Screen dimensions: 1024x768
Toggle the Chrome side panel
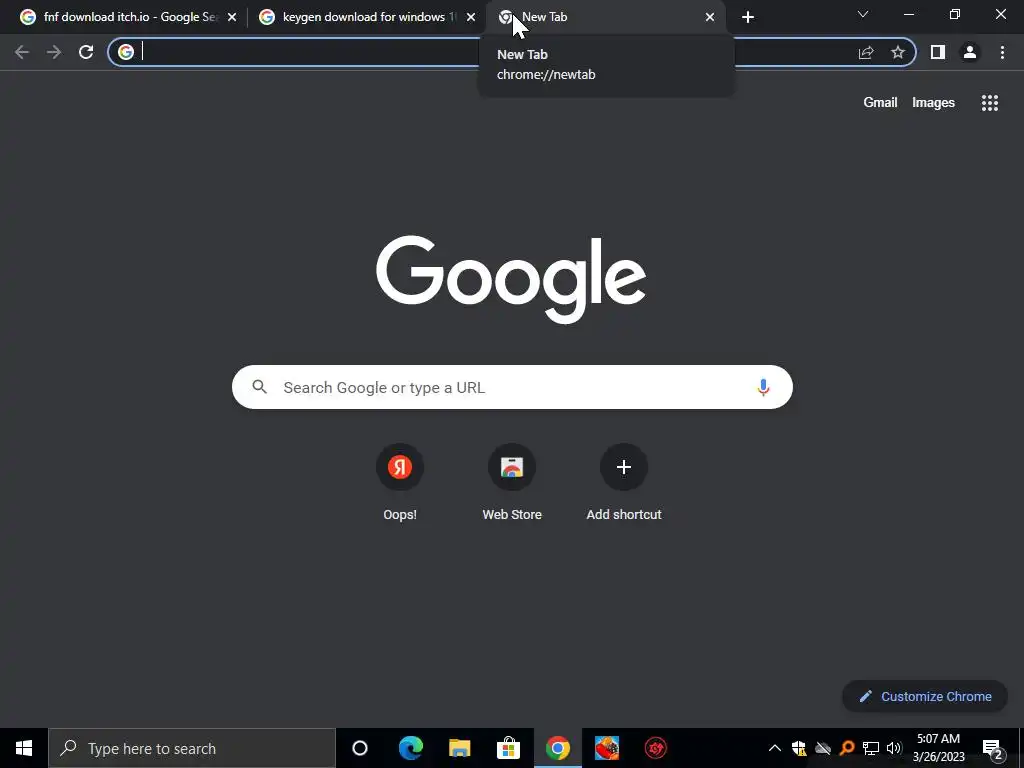pos(938,52)
